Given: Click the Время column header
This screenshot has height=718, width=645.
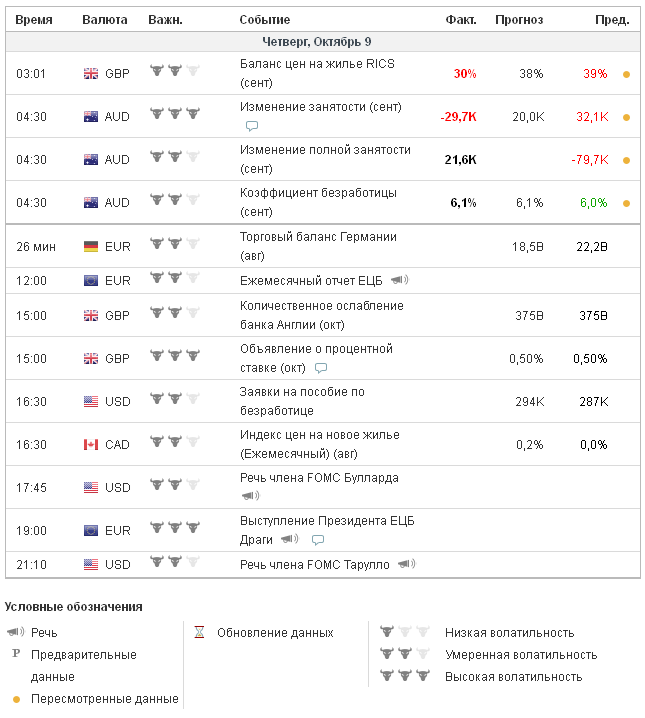Looking at the screenshot, I should [x=34, y=20].
